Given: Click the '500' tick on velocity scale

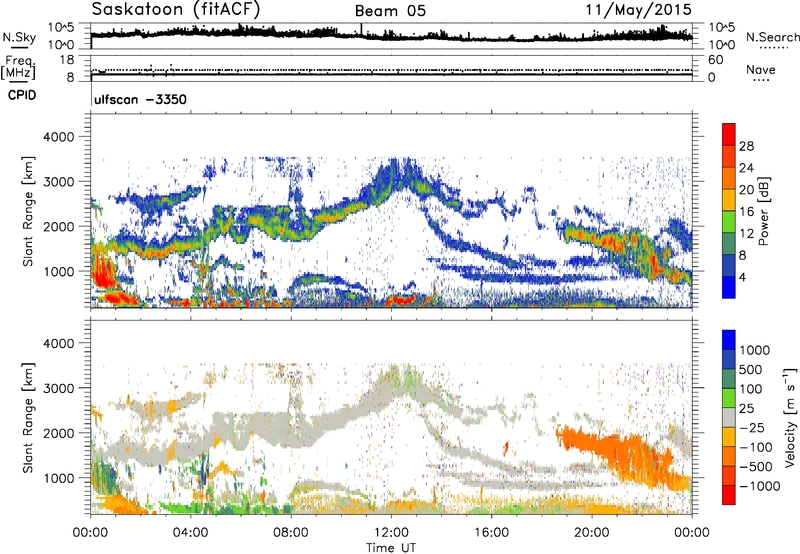Looking at the screenshot, I should 751,369.
